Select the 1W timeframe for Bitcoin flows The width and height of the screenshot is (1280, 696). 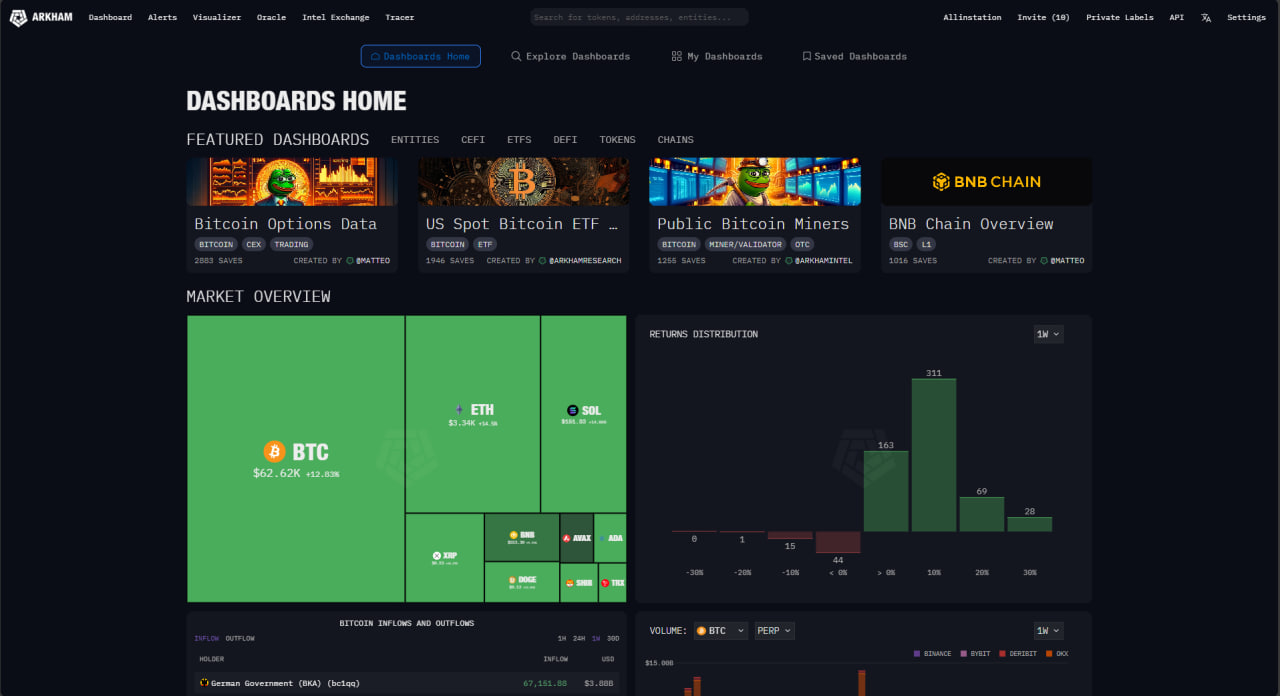[596, 638]
